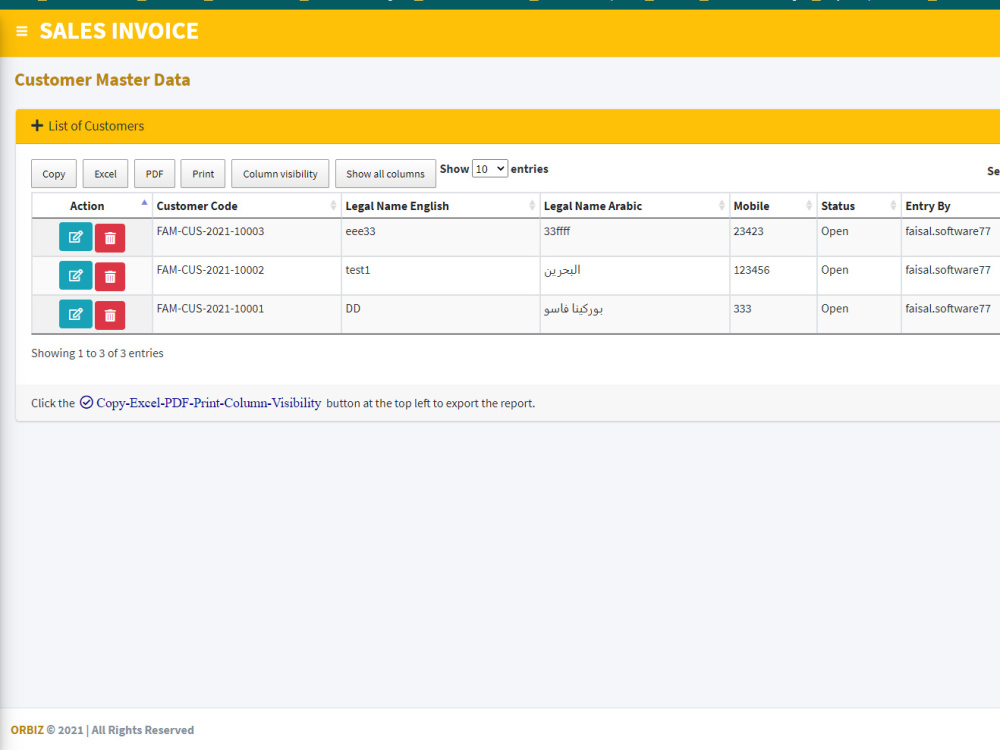Export the table to Excel

[105, 173]
